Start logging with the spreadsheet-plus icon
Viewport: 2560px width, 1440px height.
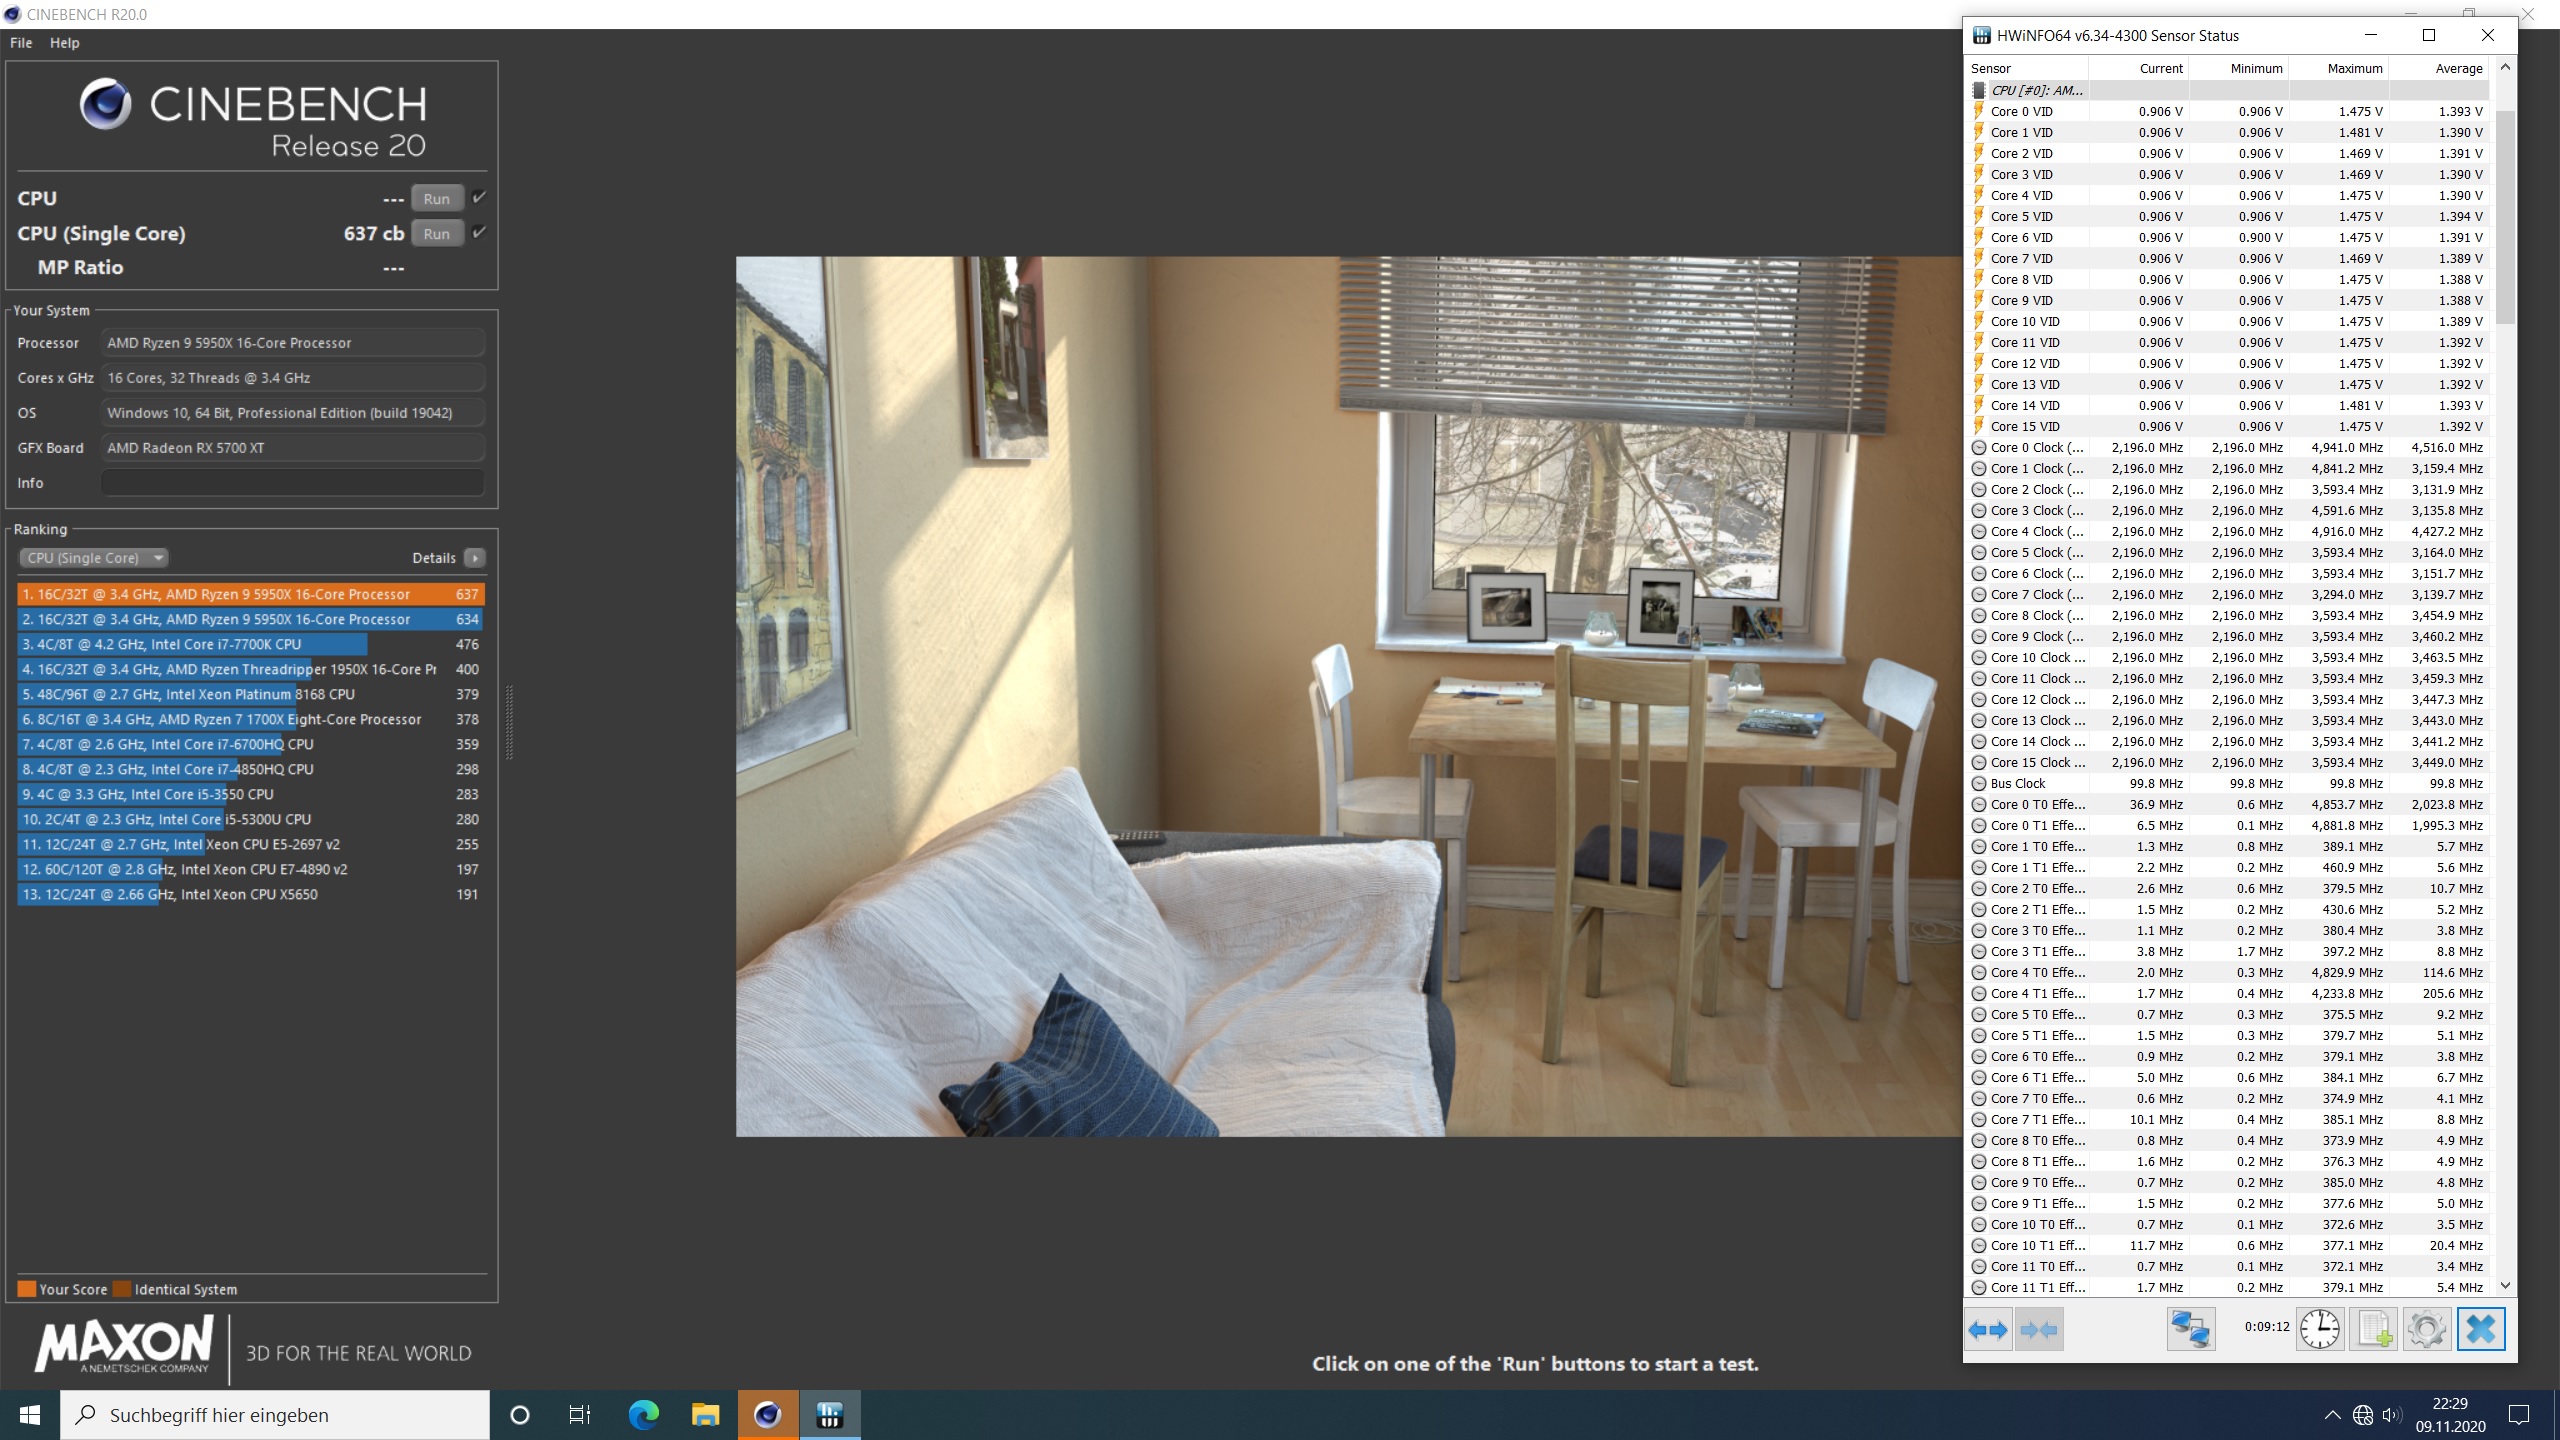pos(2374,1330)
